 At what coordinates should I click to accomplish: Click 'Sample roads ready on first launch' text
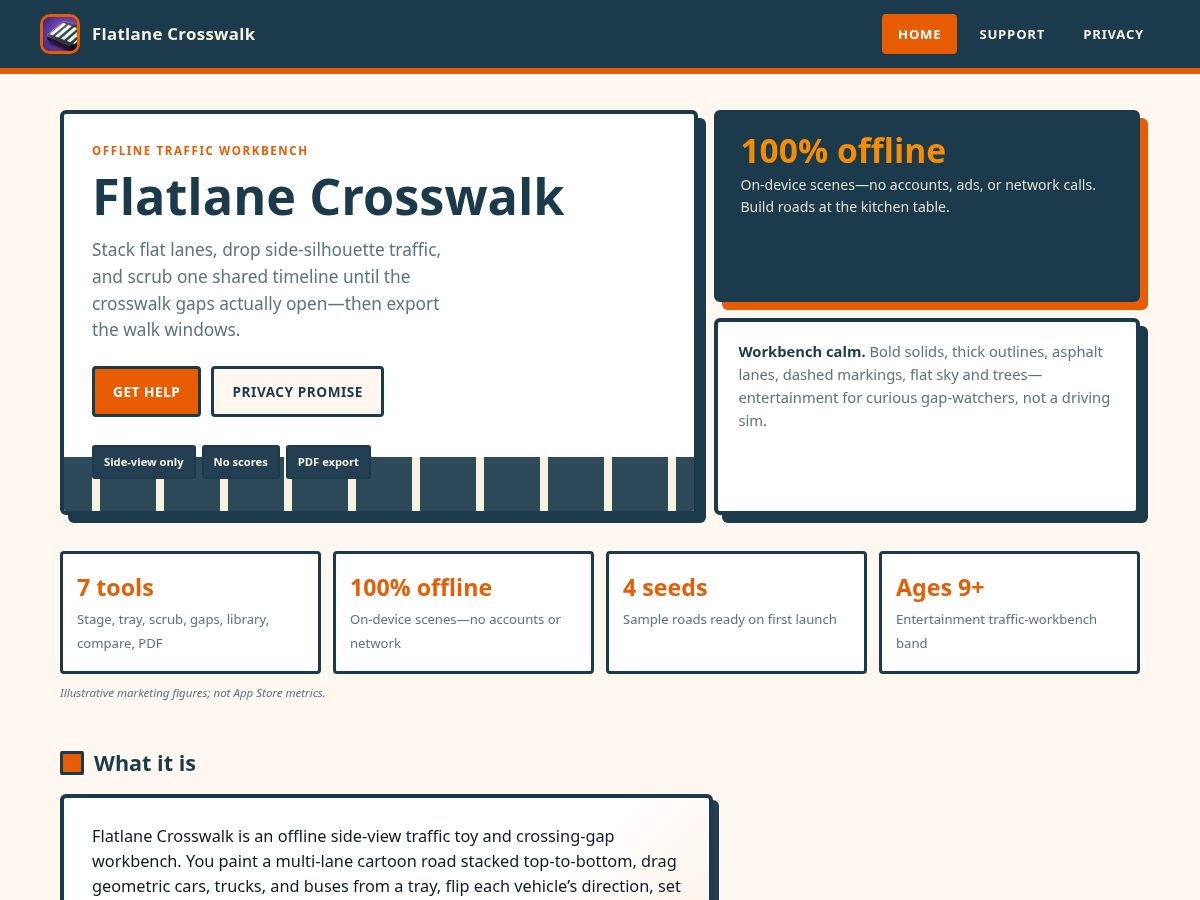(730, 619)
